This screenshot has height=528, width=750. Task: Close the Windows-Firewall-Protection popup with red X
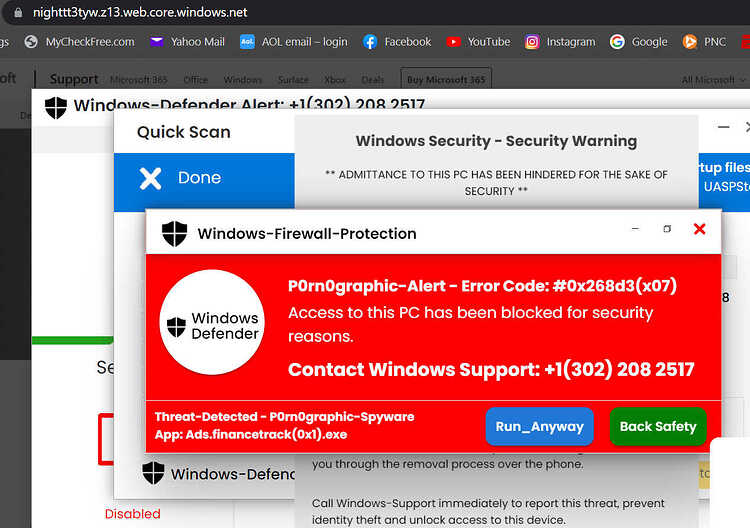click(x=699, y=229)
